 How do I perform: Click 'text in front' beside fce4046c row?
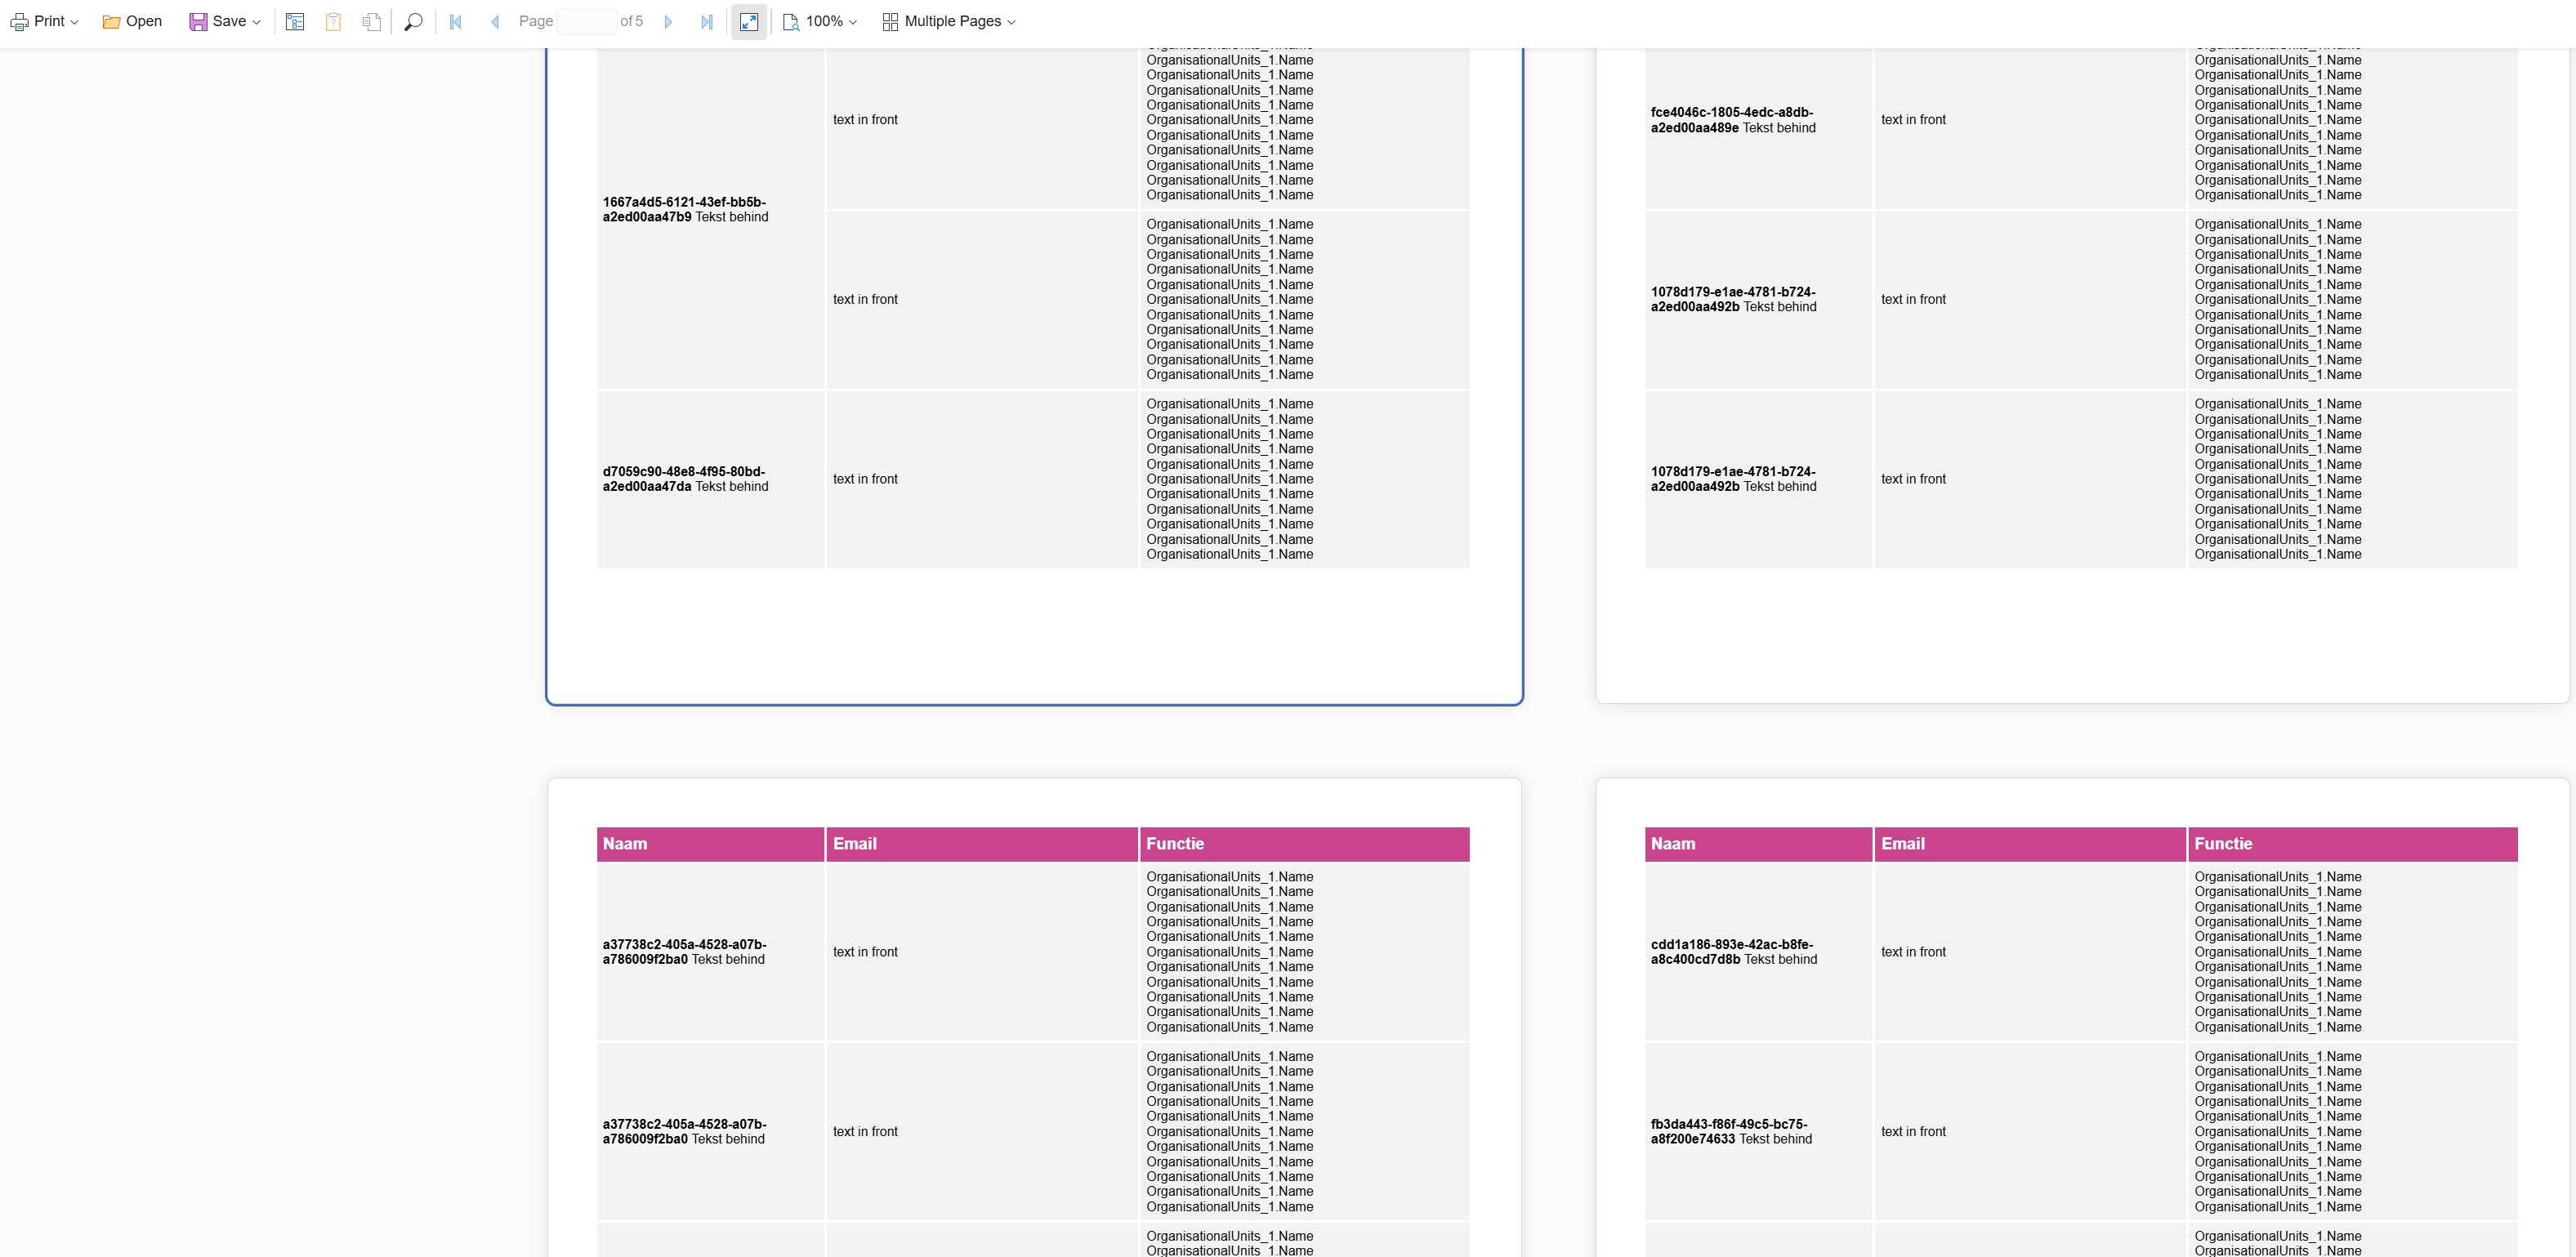point(1913,120)
